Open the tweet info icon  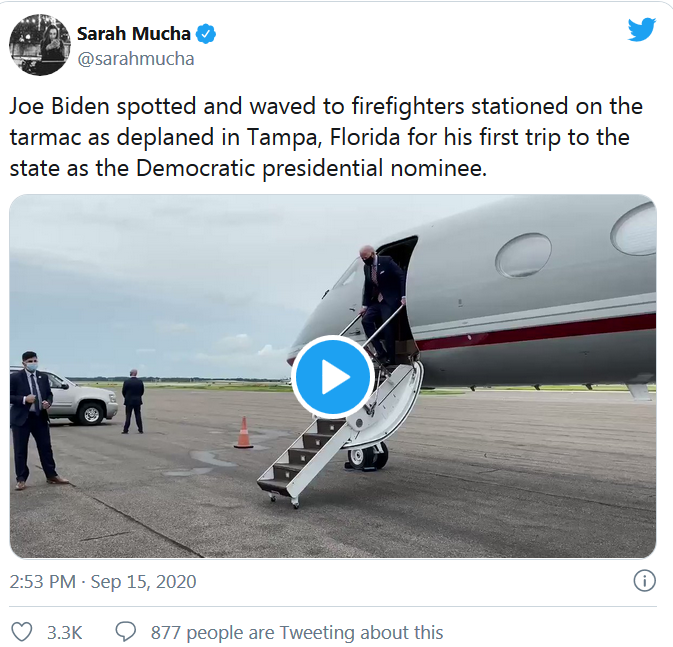(x=645, y=581)
